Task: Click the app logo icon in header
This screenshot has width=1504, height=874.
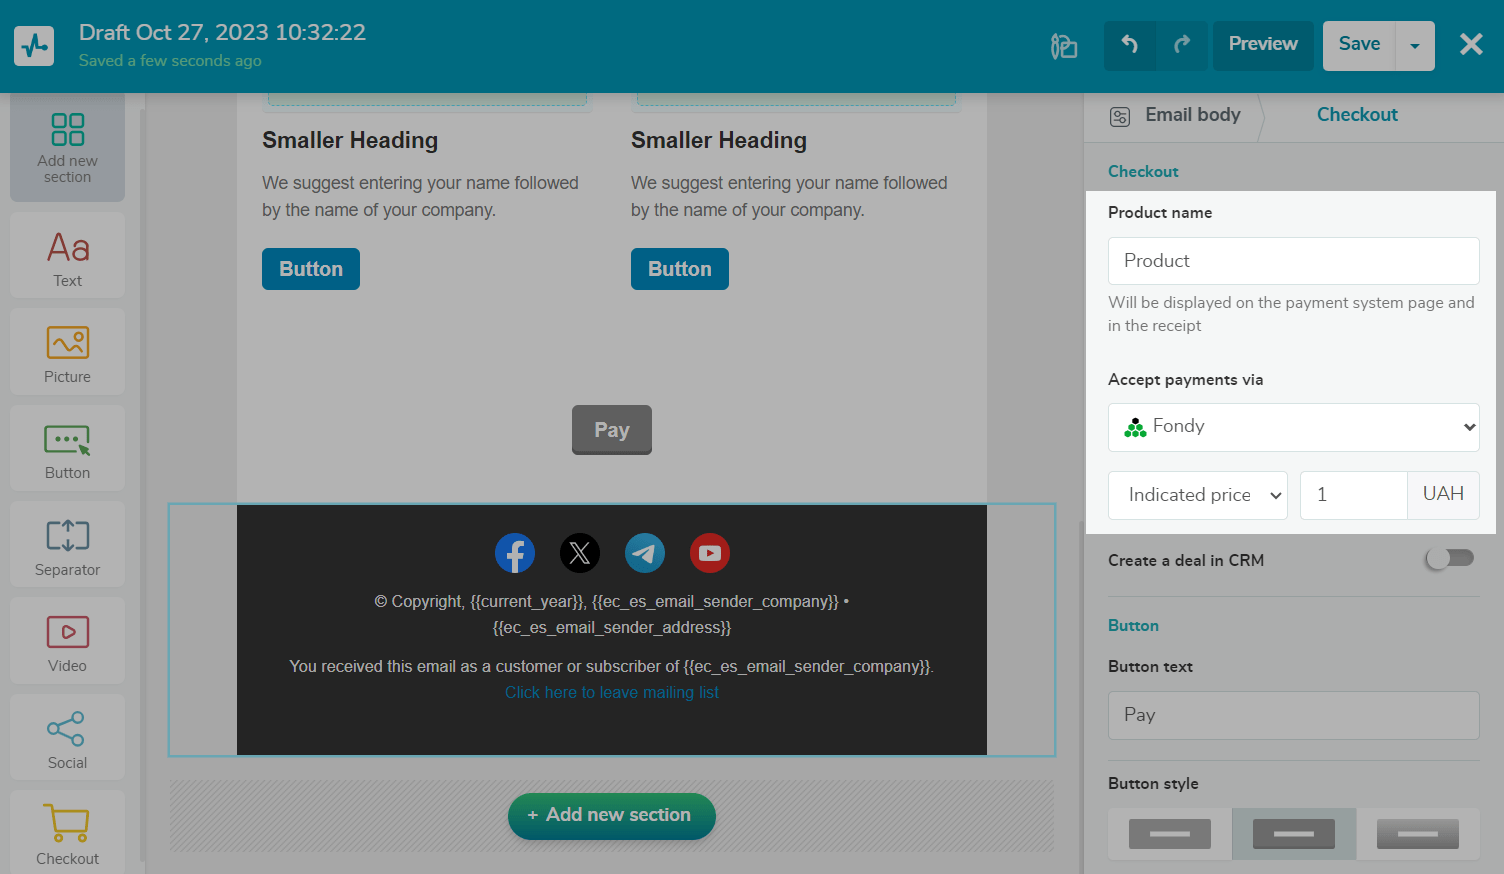Action: 34,45
